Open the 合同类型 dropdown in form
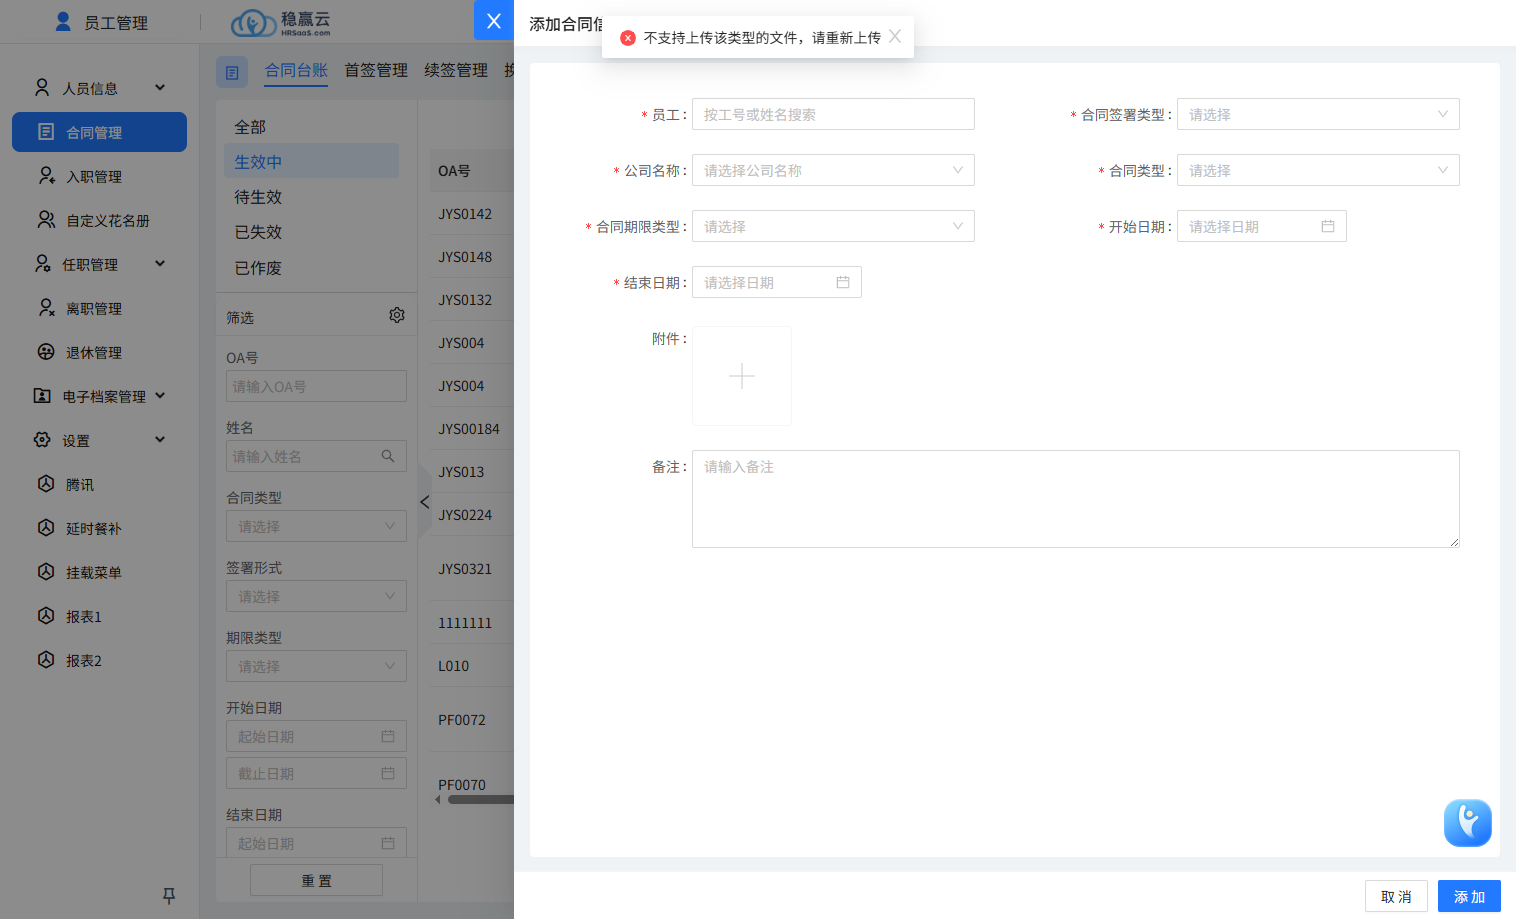The height and width of the screenshot is (919, 1516). 1317,171
